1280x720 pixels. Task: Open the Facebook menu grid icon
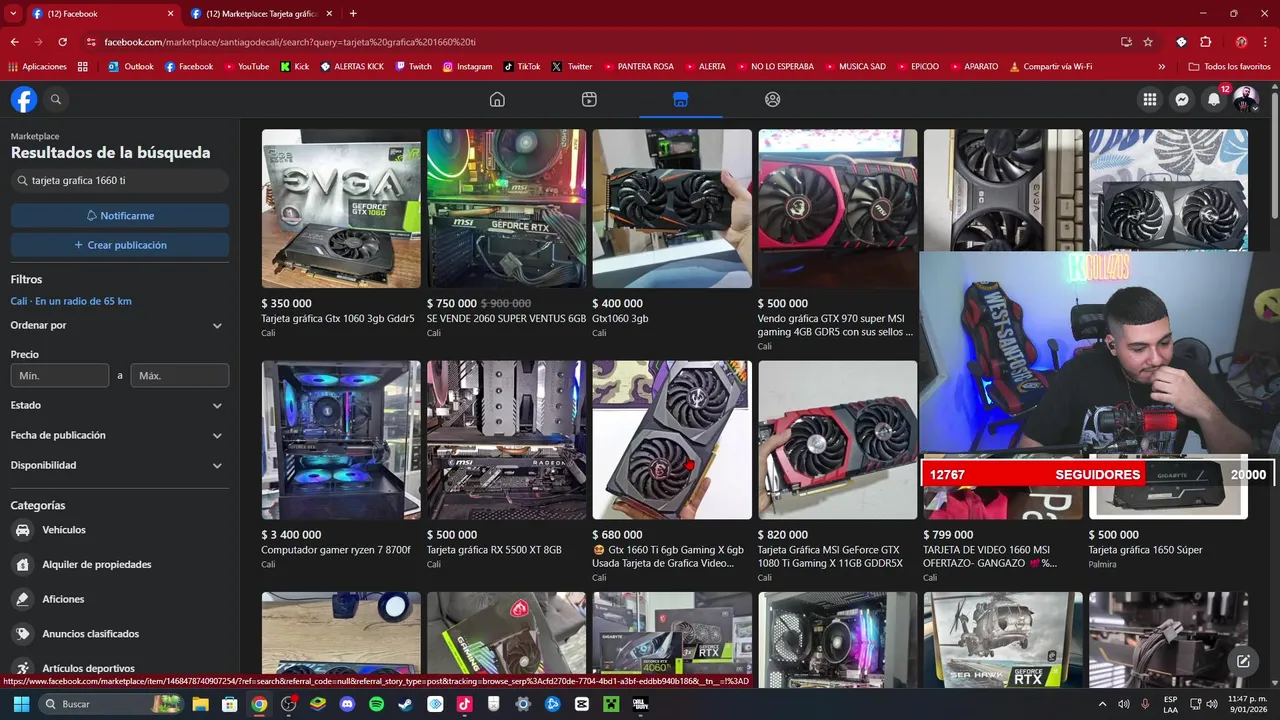[1150, 99]
